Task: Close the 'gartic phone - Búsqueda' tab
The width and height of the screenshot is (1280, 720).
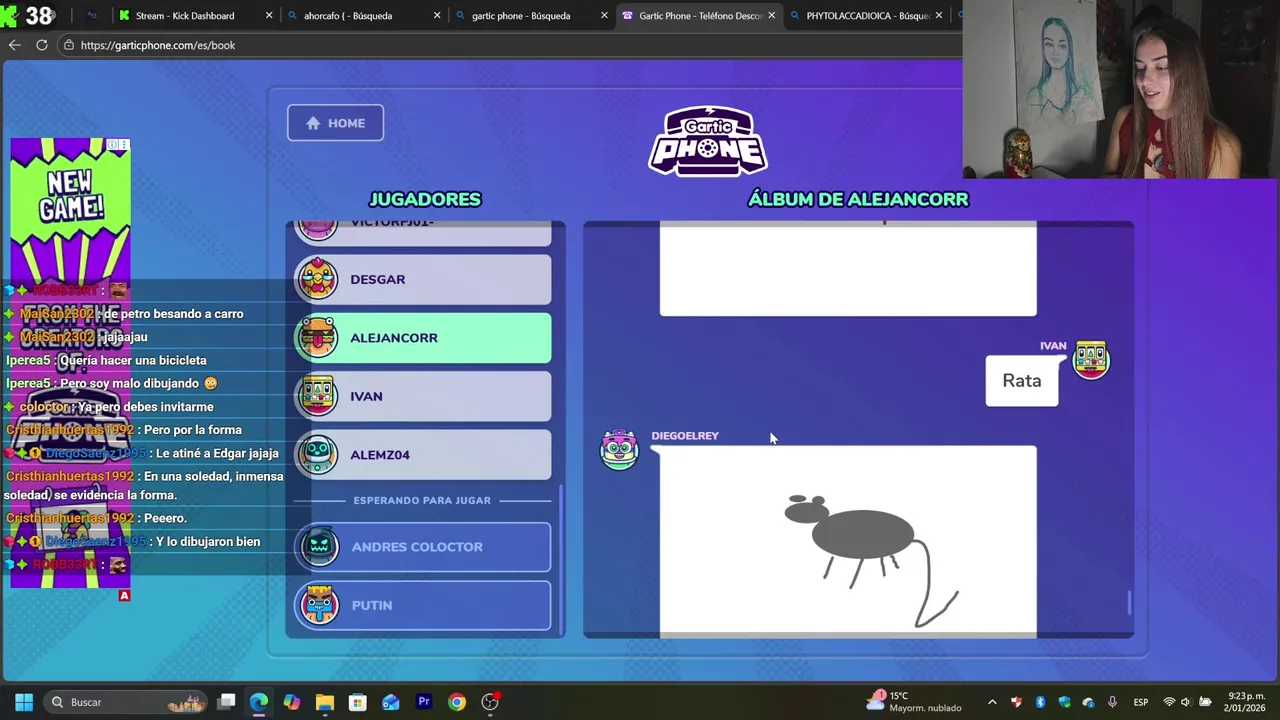Action: [x=604, y=16]
